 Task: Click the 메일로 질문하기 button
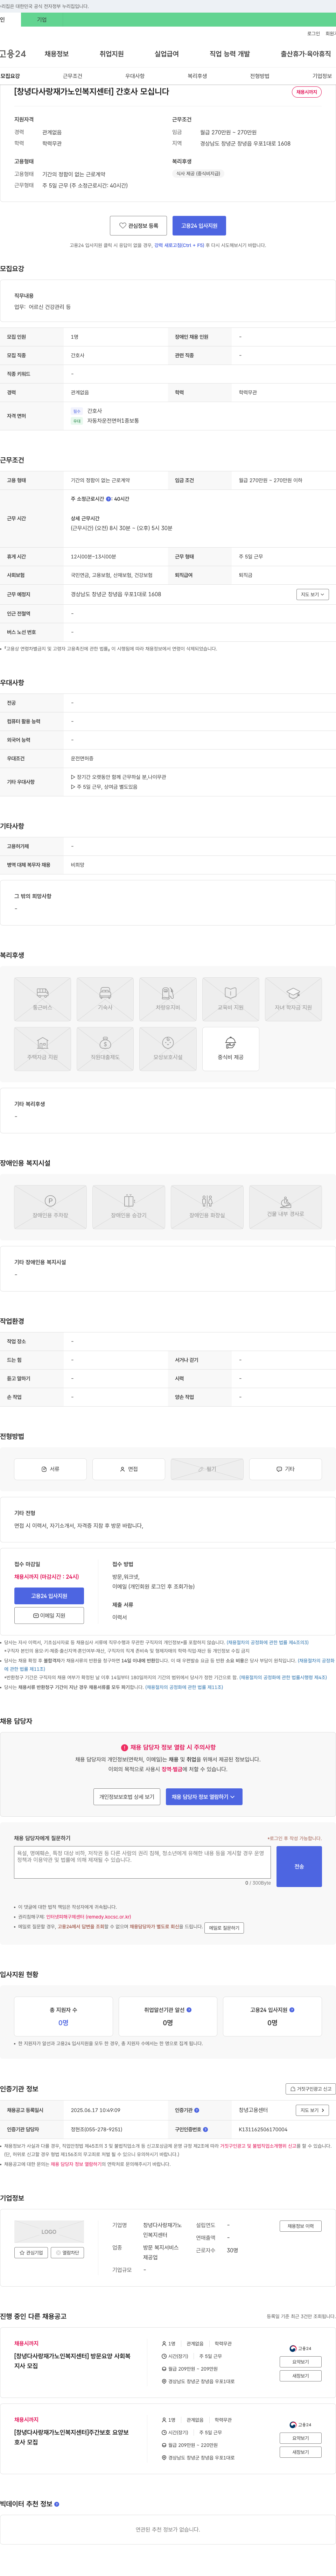coord(224,1928)
